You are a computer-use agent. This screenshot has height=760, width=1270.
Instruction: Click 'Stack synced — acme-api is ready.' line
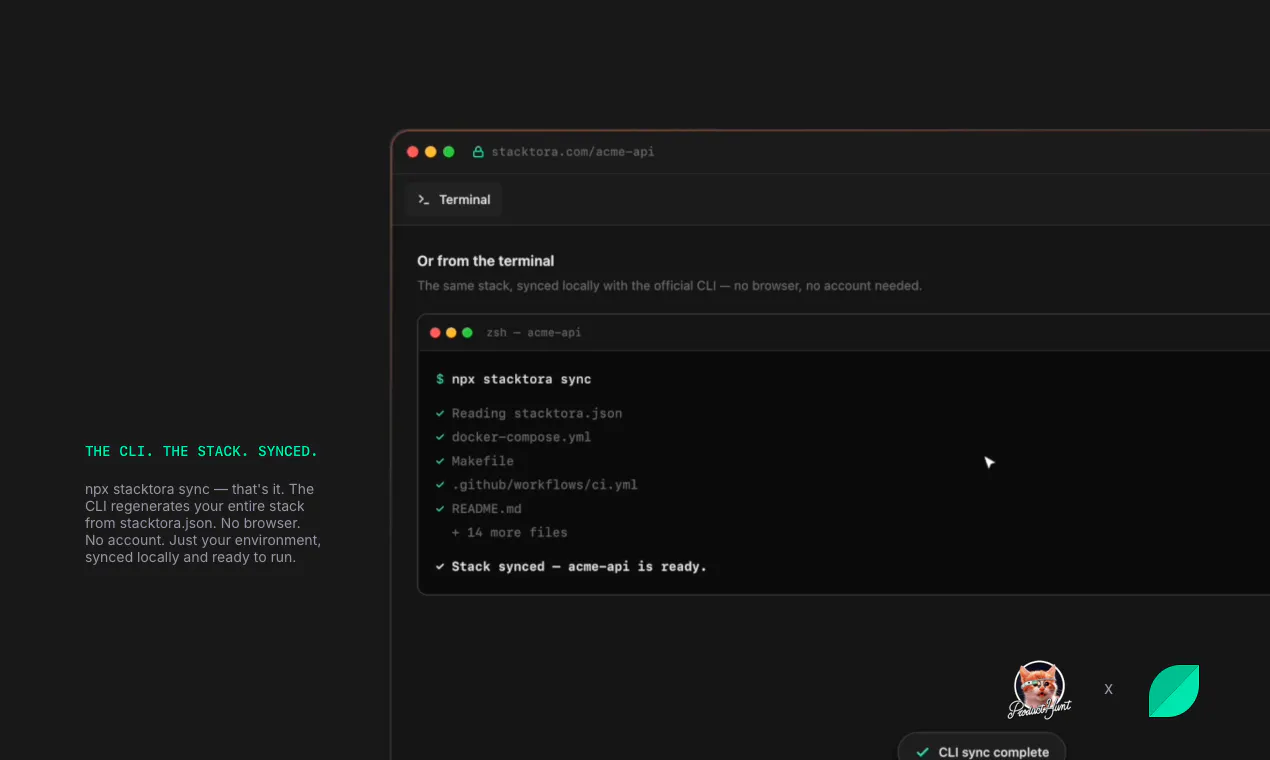579,567
